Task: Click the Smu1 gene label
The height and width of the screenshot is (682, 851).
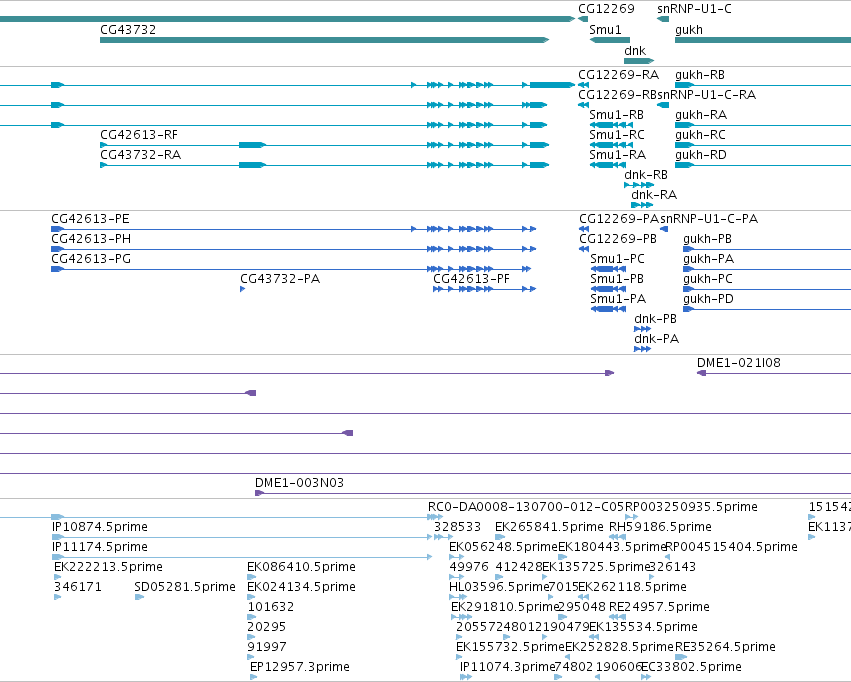Action: (x=605, y=30)
